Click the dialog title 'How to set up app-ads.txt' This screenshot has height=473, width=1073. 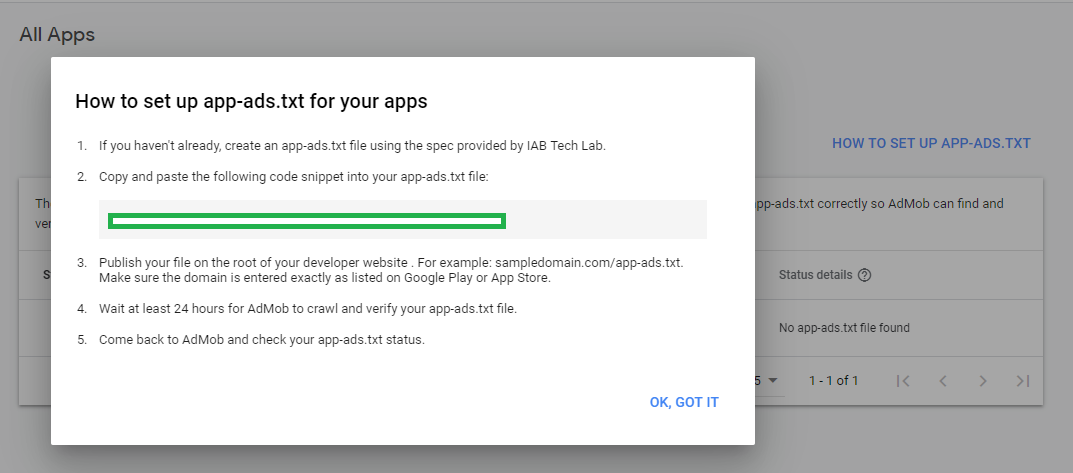point(251,101)
